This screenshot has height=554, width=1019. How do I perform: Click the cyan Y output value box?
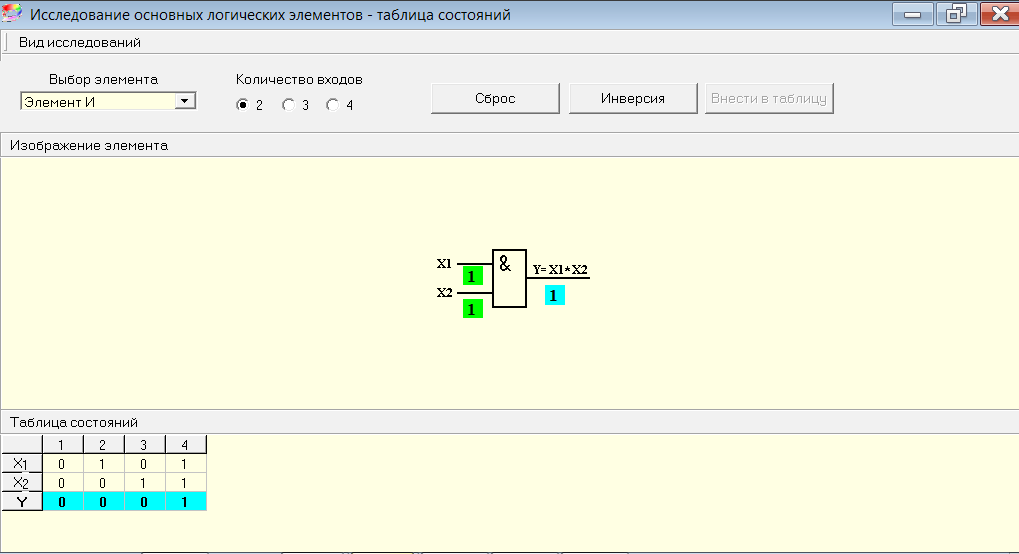[x=554, y=295]
